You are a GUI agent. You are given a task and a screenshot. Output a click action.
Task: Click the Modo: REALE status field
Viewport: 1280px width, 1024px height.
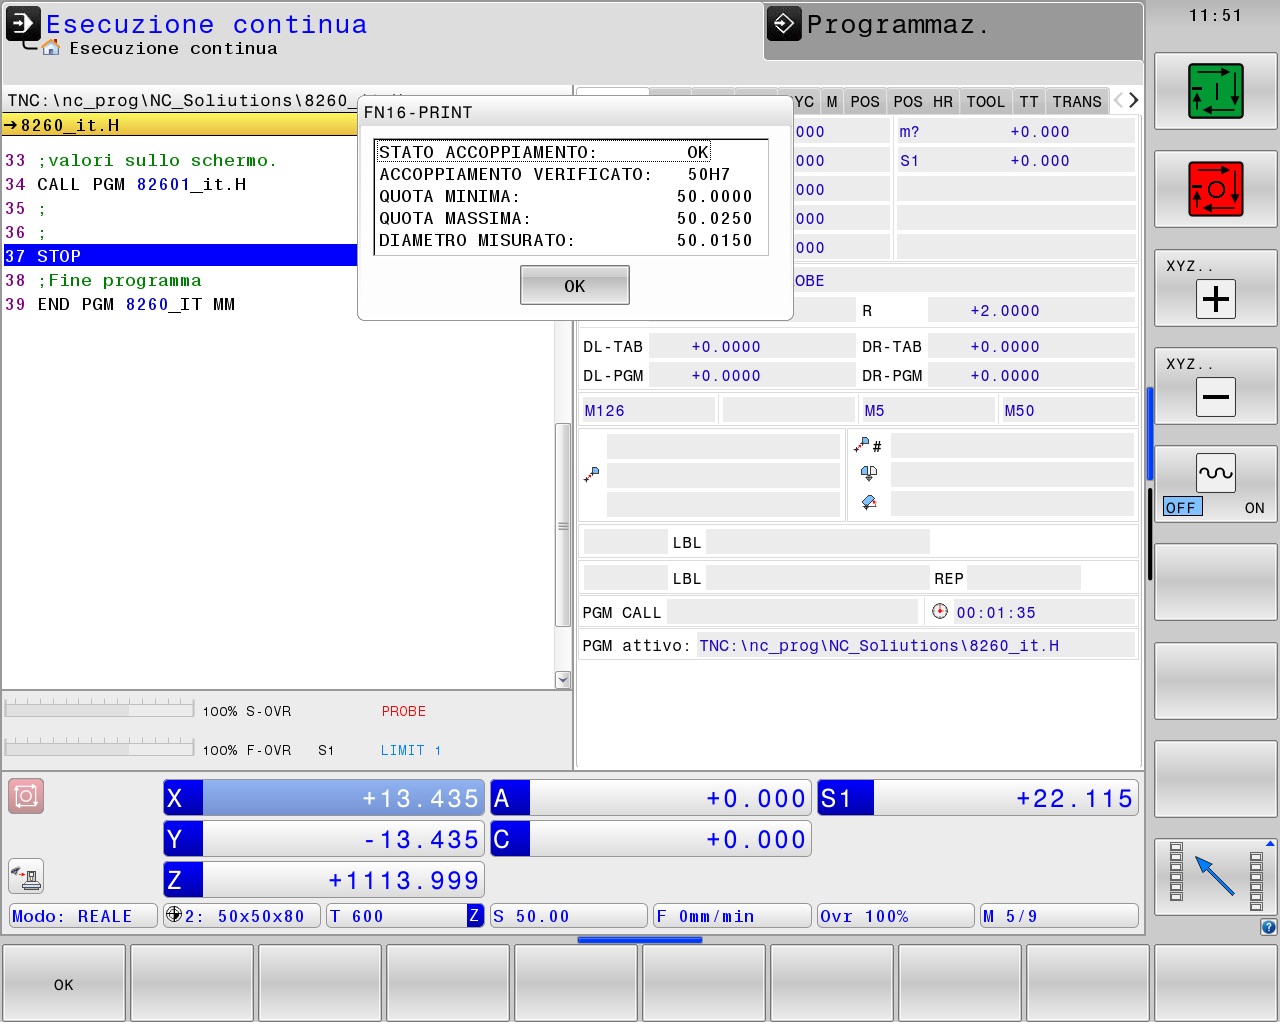point(84,916)
